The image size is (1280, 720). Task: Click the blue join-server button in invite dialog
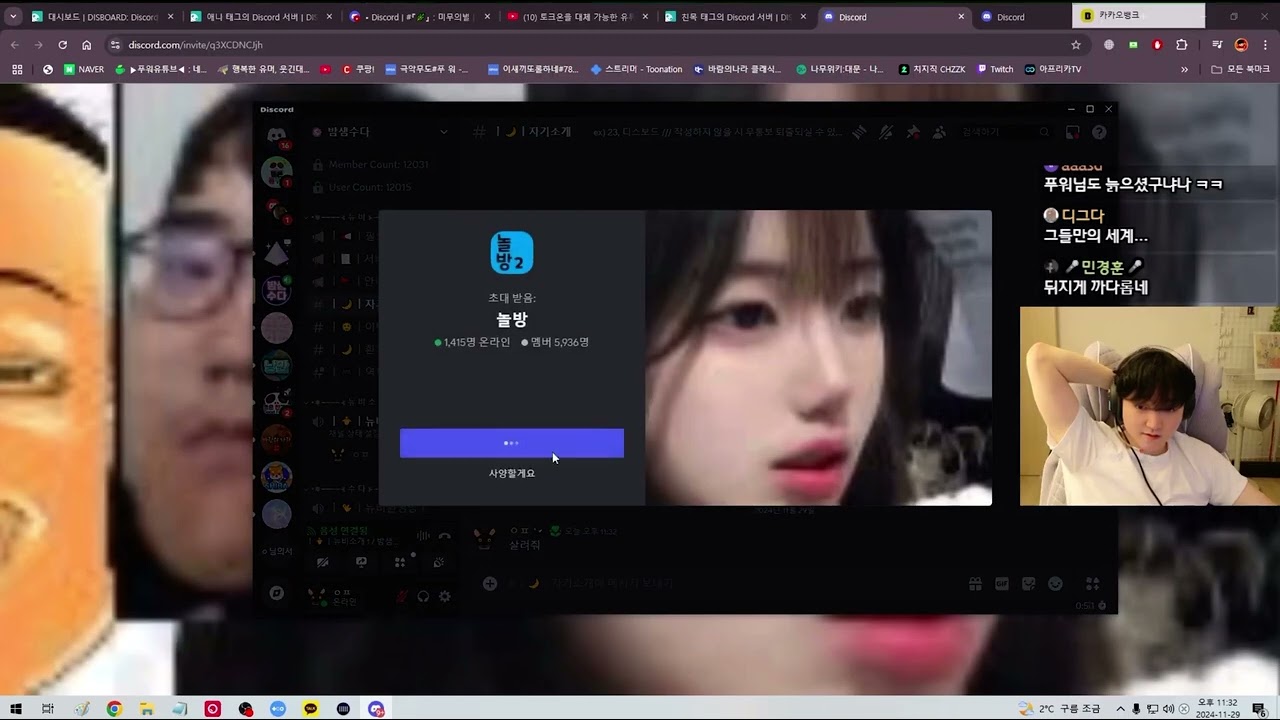[512, 443]
